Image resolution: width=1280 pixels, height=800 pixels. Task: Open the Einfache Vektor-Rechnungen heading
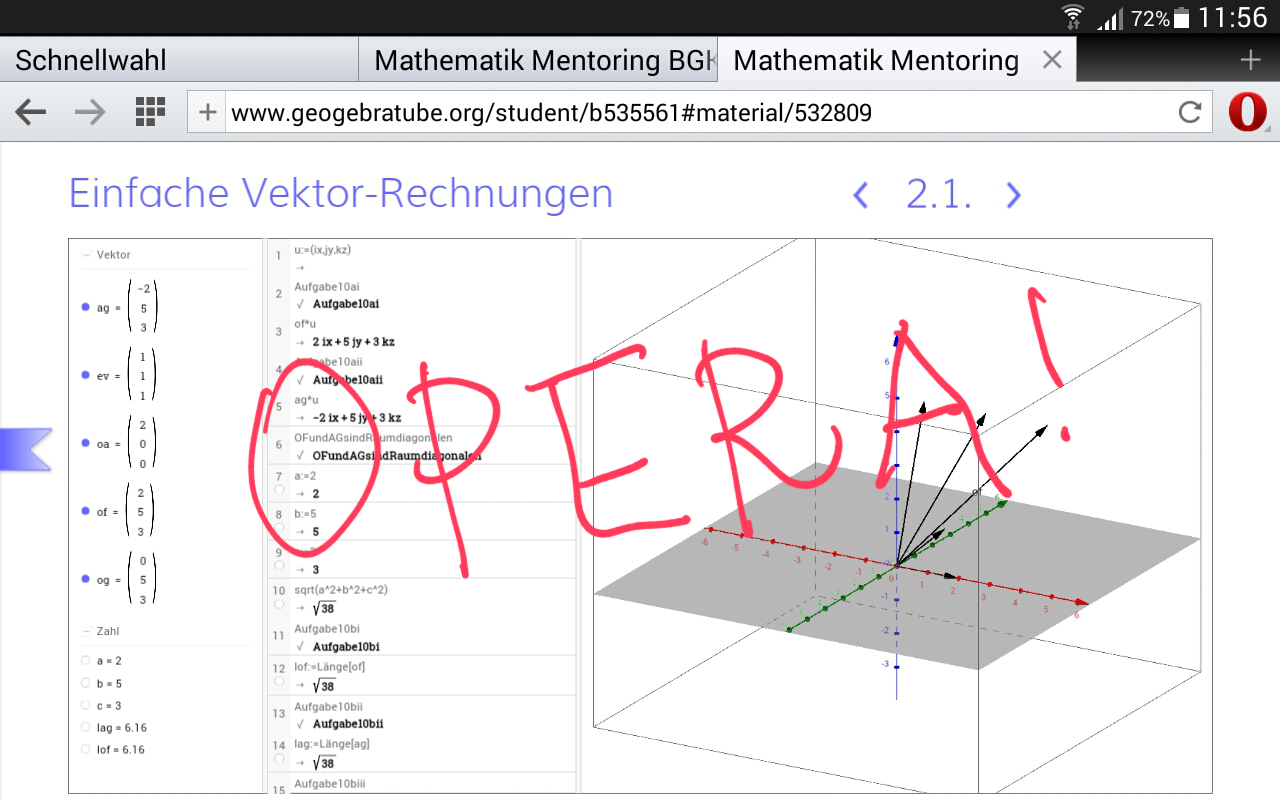(x=340, y=193)
